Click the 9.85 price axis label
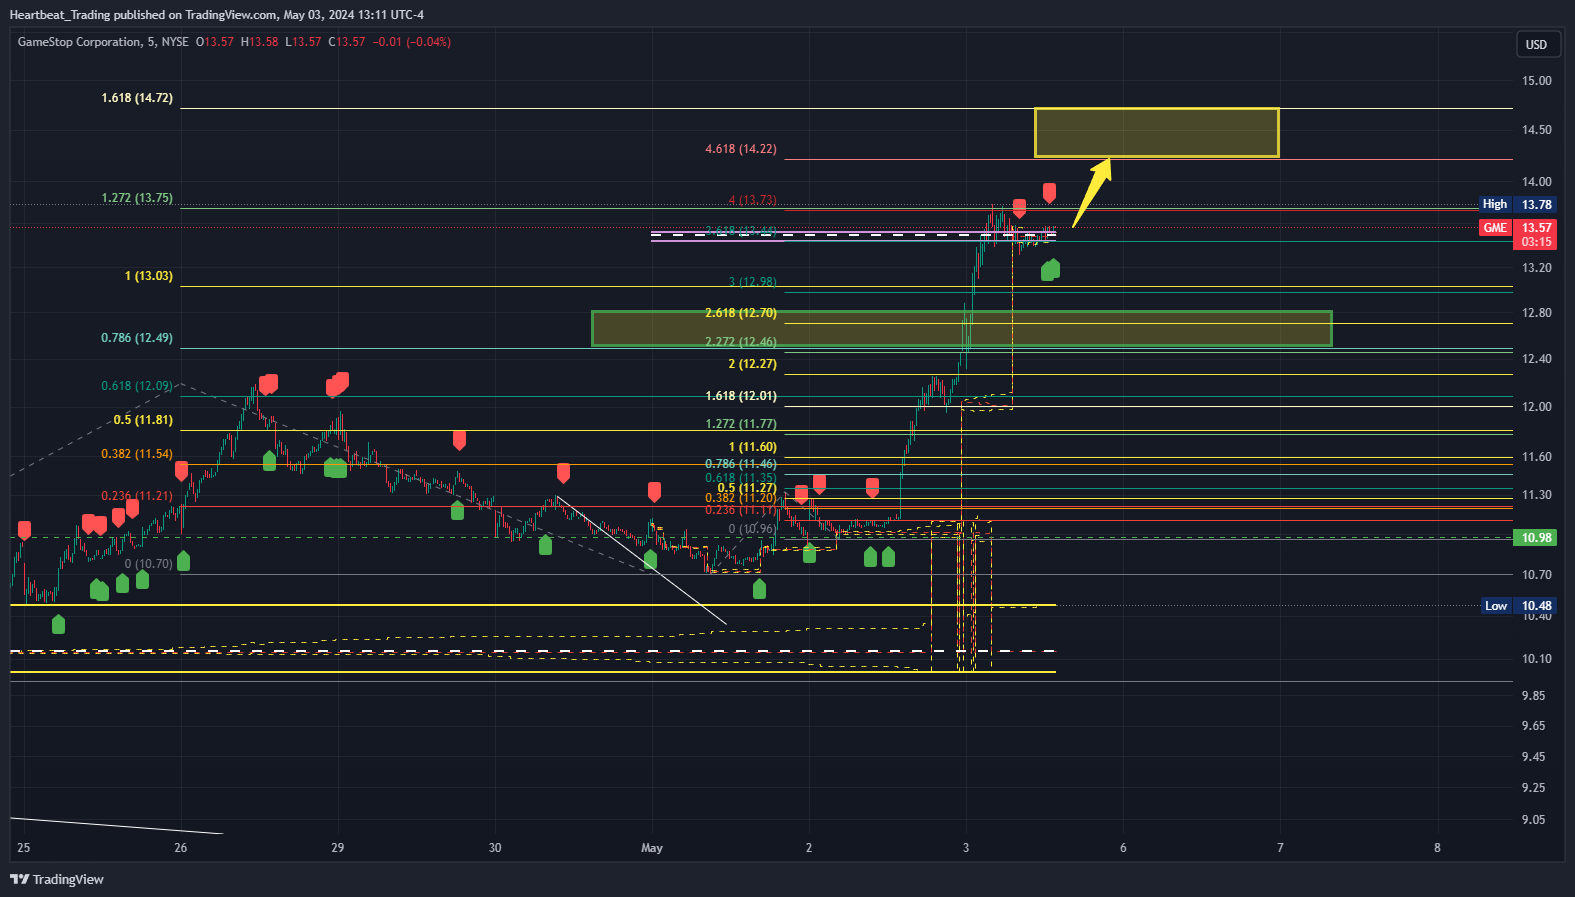This screenshot has width=1575, height=897. pos(1533,696)
